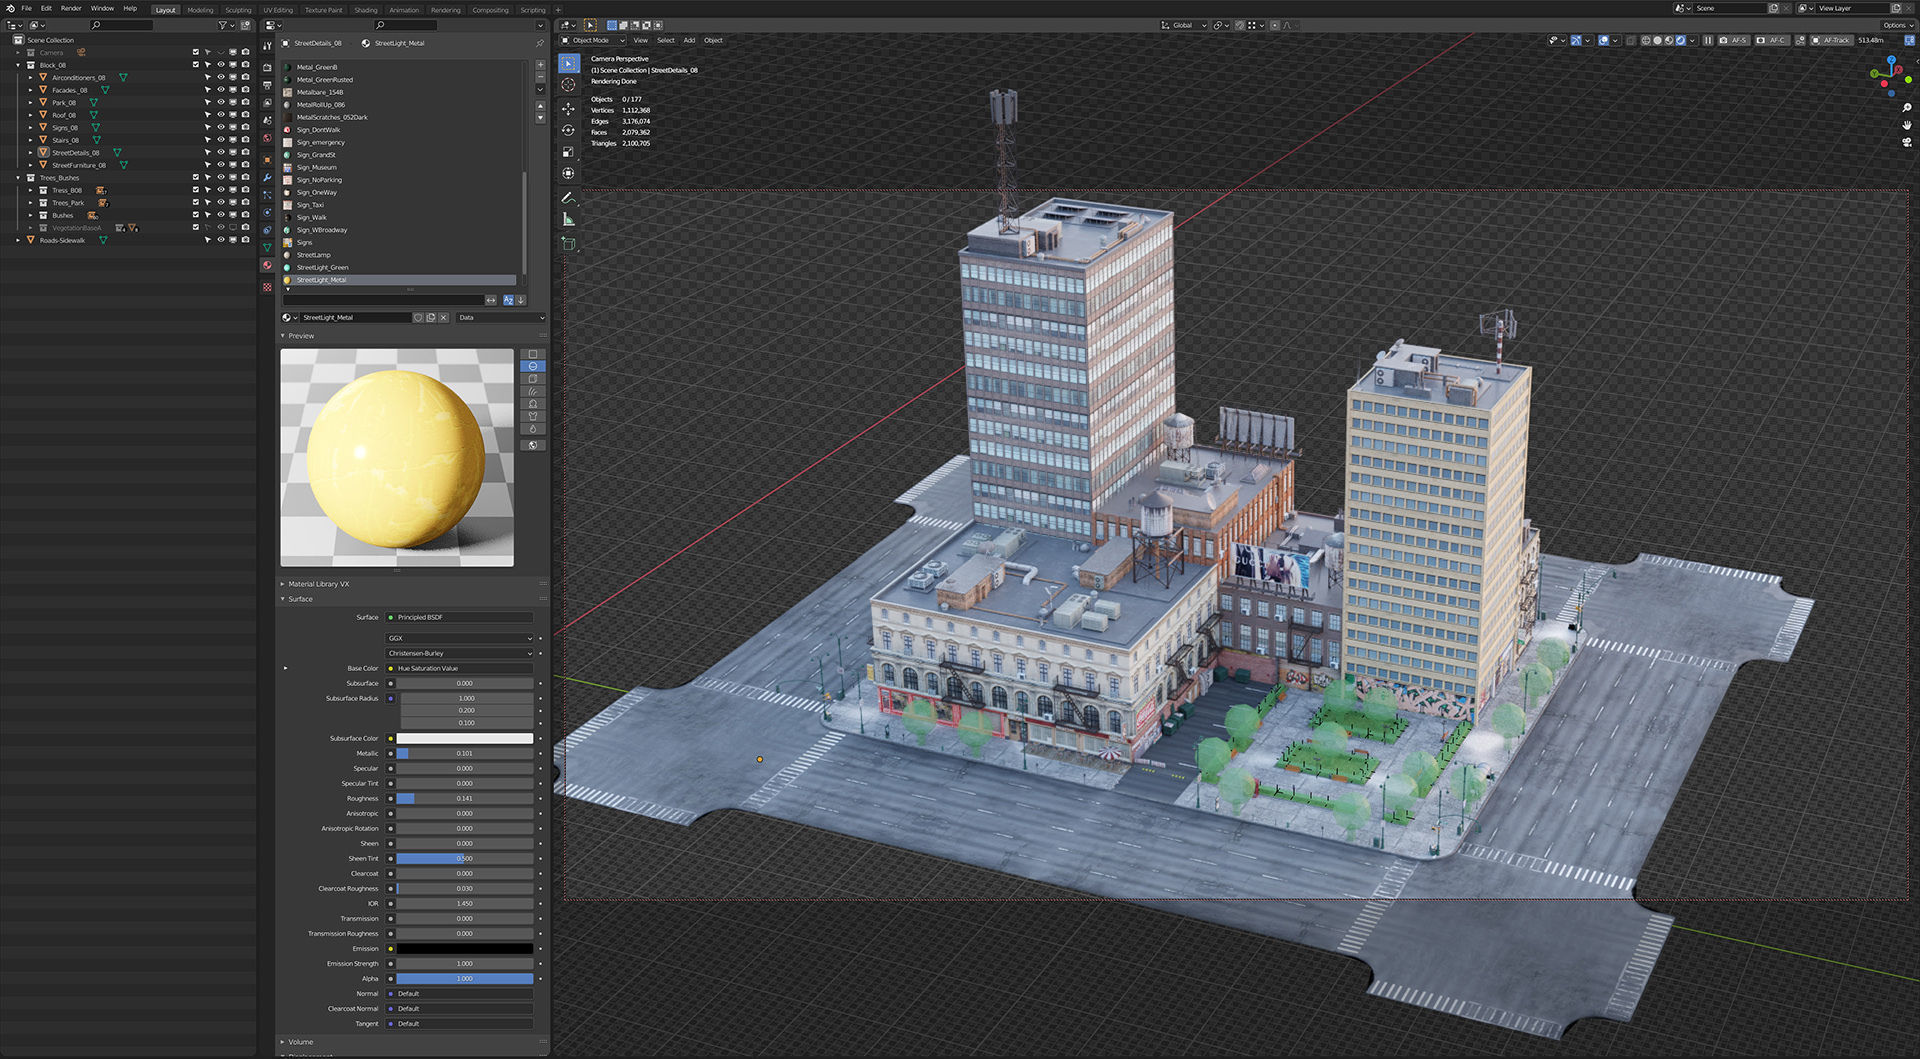This screenshot has width=1920, height=1059.
Task: Open the viewport Add menu
Action: click(689, 40)
